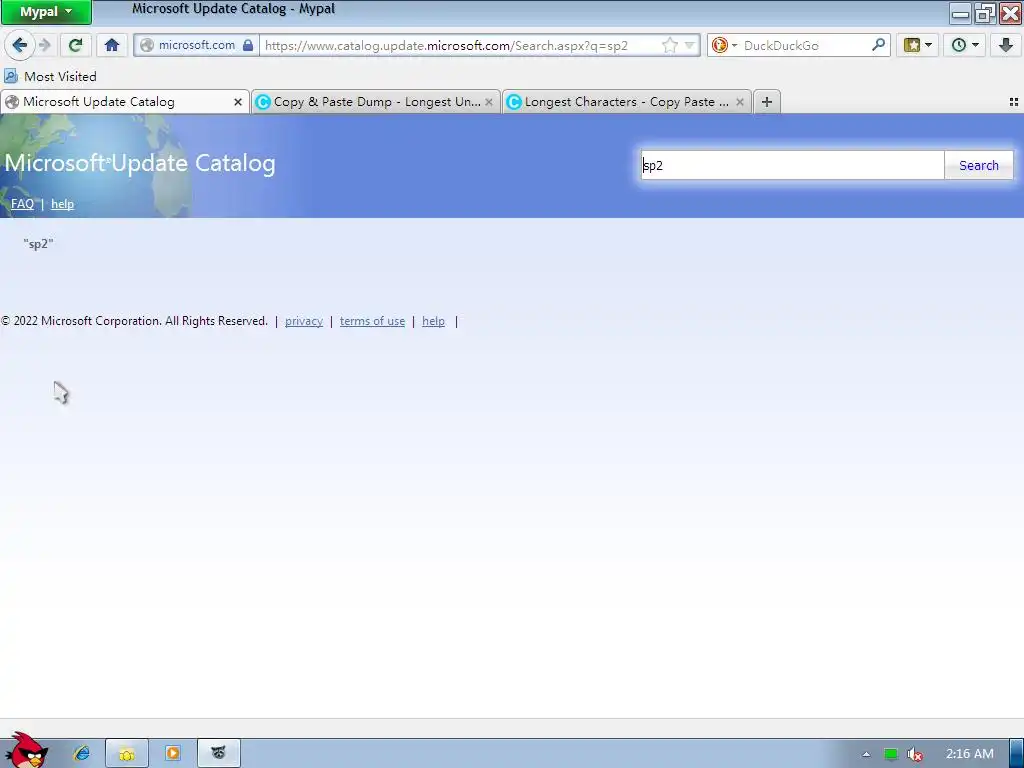Open the Most Visited bookmarks folder

pyautogui.click(x=50, y=76)
